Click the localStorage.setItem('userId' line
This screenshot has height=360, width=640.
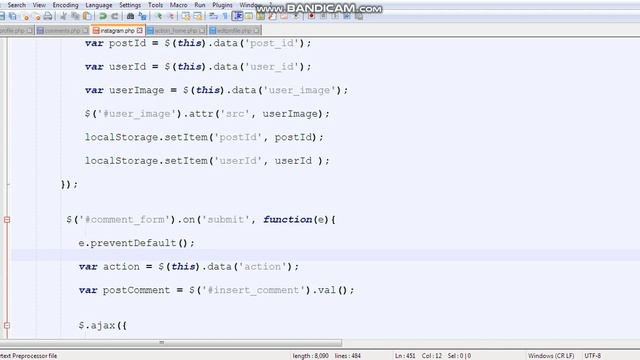coord(207,161)
